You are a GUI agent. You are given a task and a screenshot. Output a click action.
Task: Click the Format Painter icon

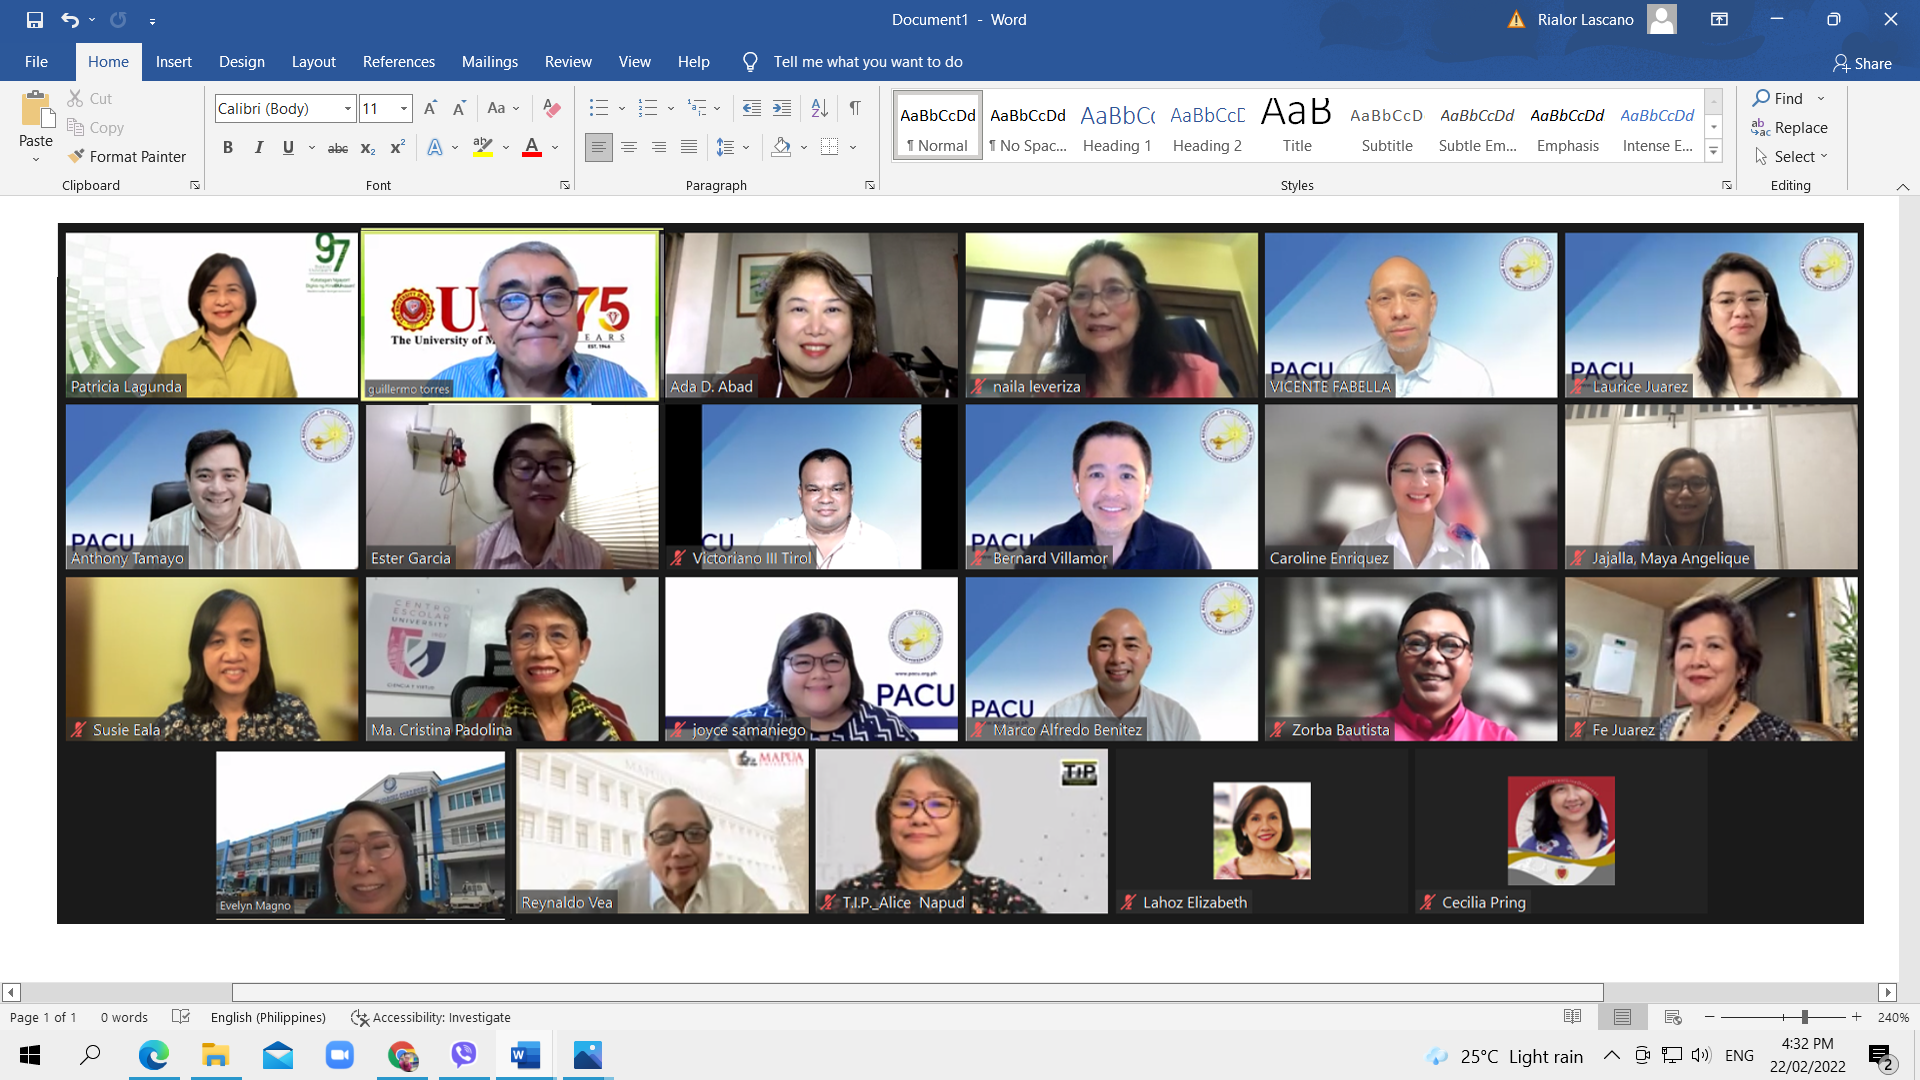click(77, 156)
